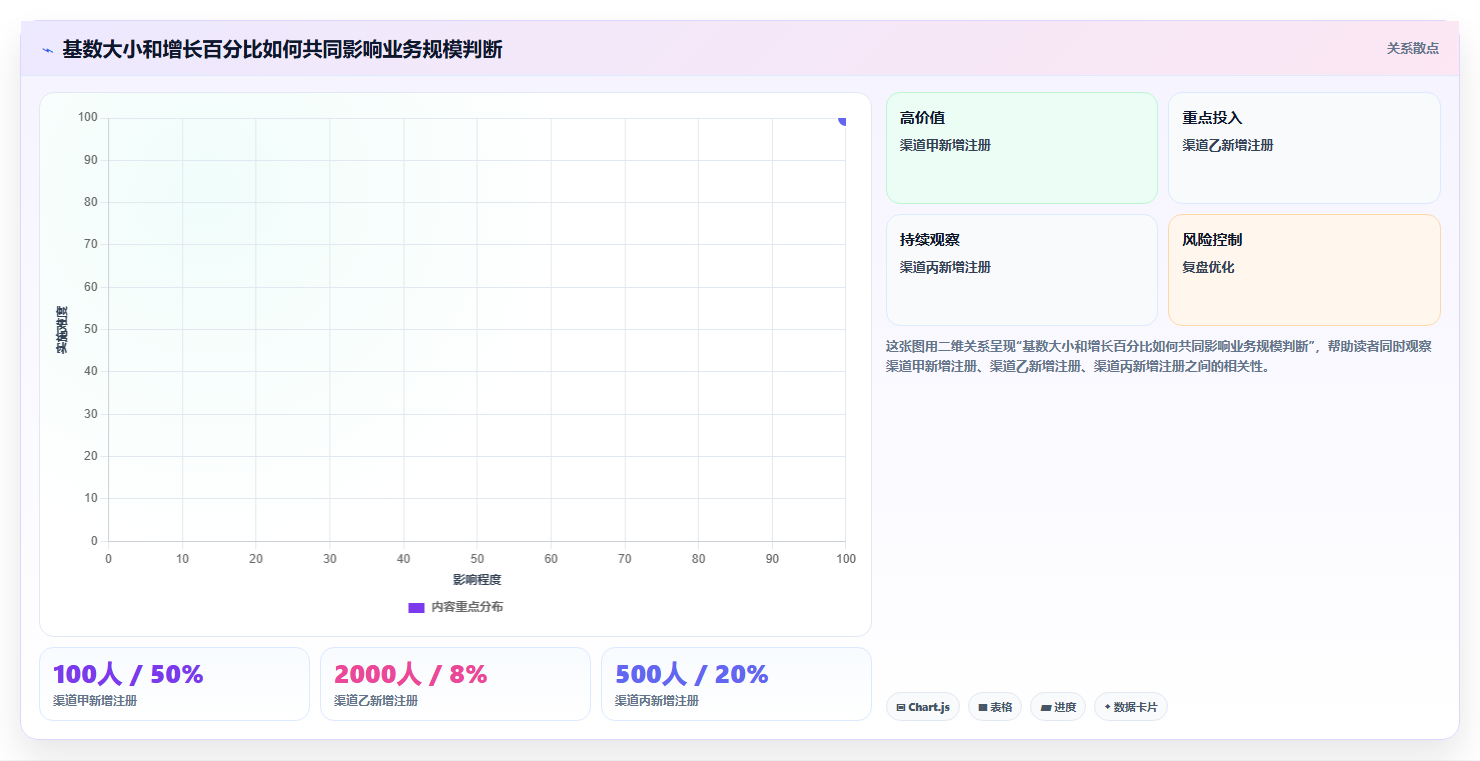Click the Chart.js tag chip
This screenshot has width=1480, height=761.
point(922,707)
